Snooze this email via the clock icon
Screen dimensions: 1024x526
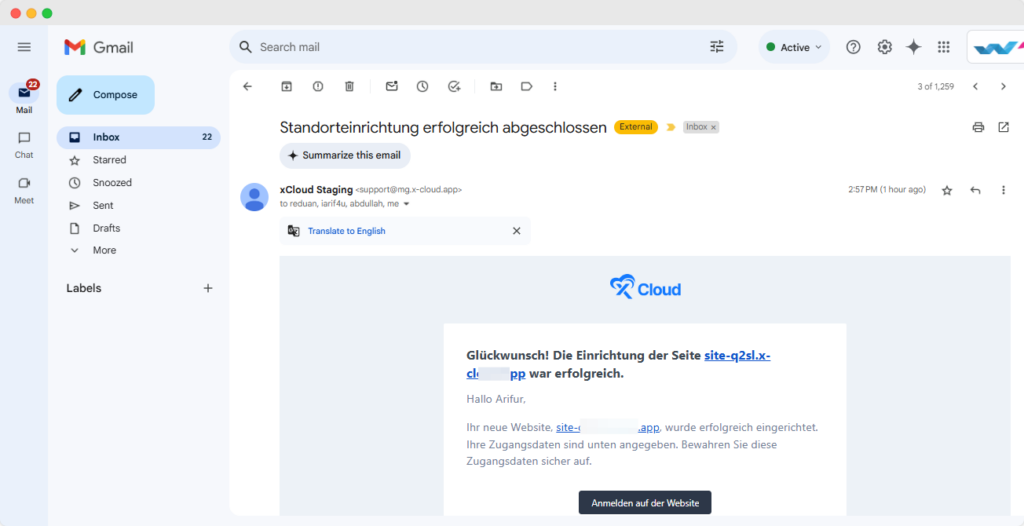coord(423,87)
